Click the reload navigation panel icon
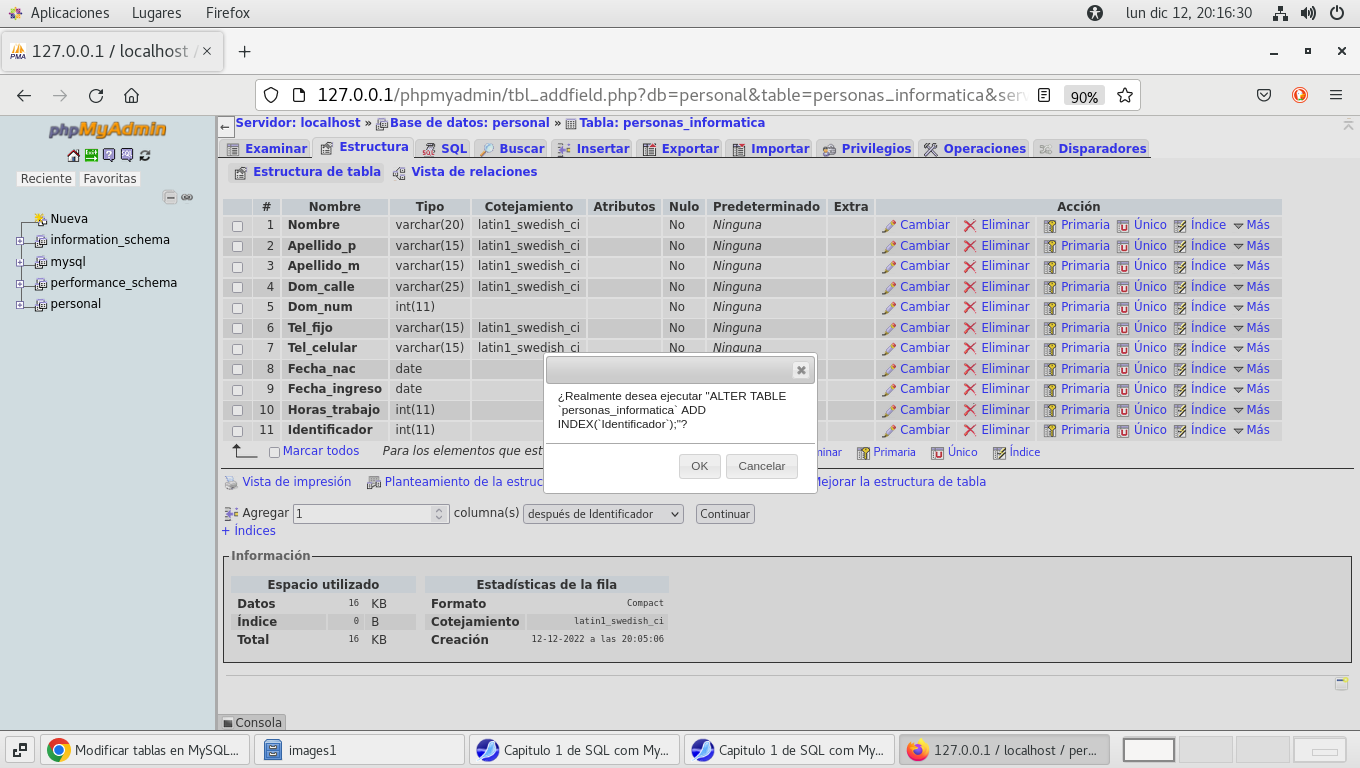The height and width of the screenshot is (768, 1360). point(145,155)
